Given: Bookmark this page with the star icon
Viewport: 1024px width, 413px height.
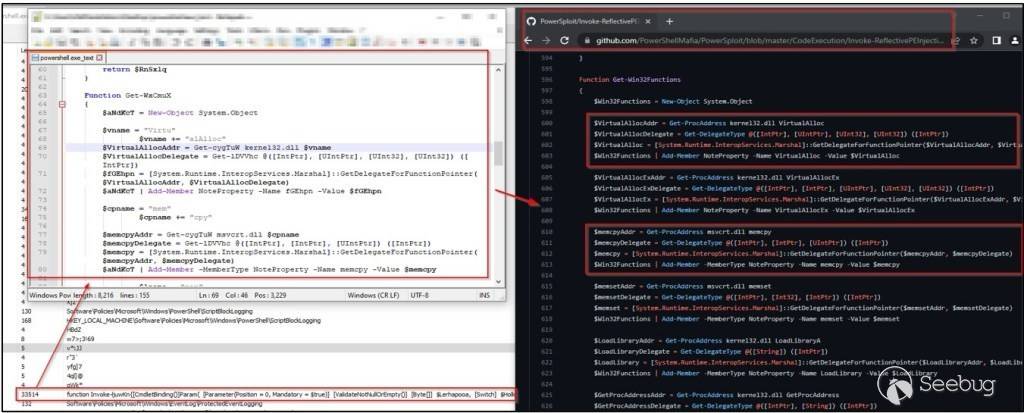Looking at the screenshot, I should (x=974, y=40).
